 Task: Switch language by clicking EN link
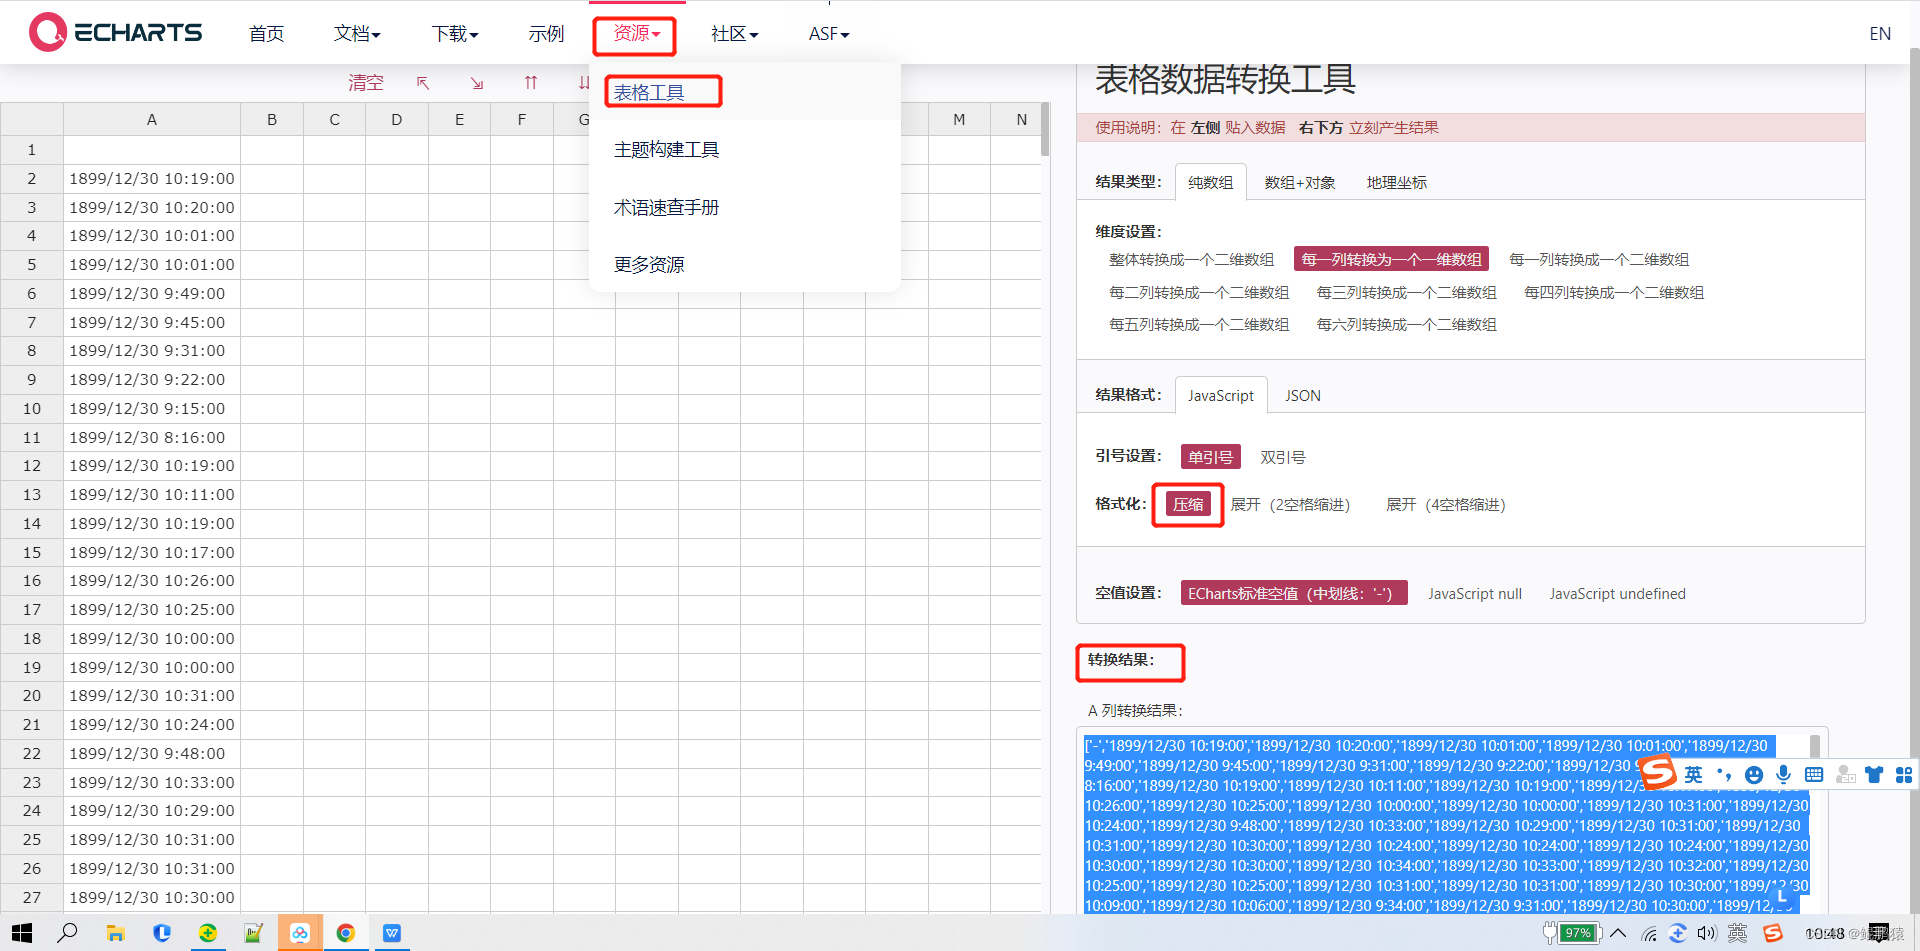point(1879,33)
